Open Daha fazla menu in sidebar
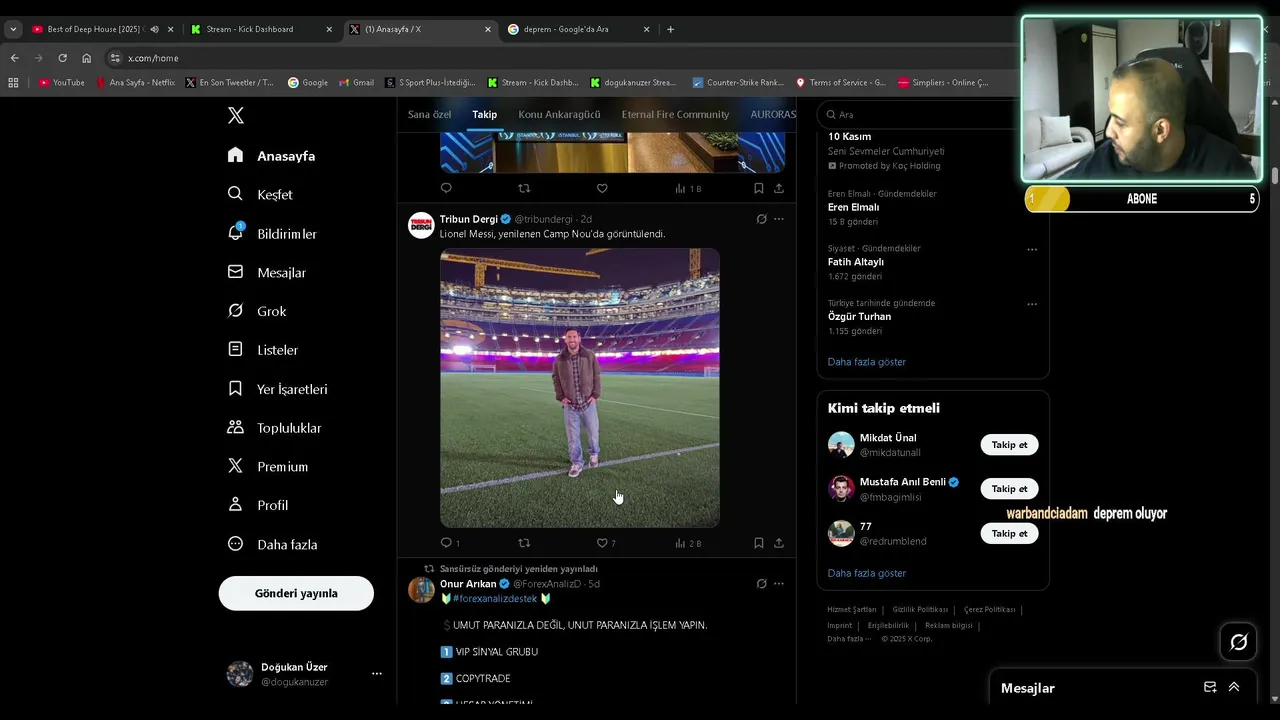Image resolution: width=1280 pixels, height=720 pixels. pyautogui.click(x=272, y=545)
